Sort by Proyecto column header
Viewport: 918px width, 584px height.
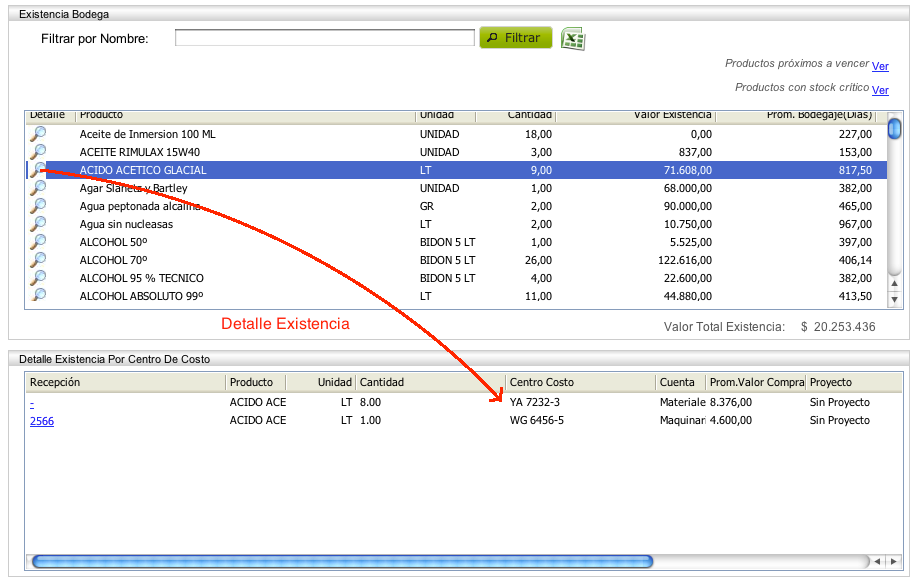click(x=854, y=382)
